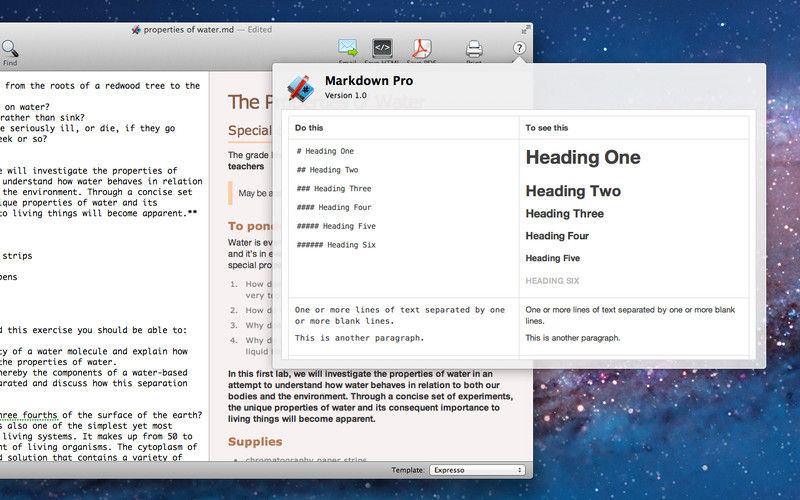The image size is (800, 500).
Task: Toggle the question mark help button
Action: (x=519, y=48)
